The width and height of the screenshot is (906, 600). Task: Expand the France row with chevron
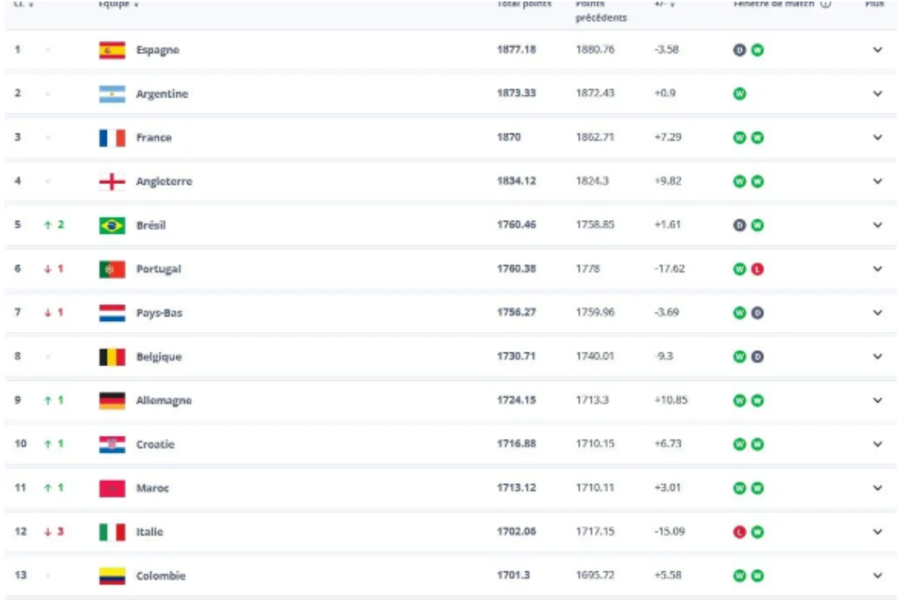(877, 138)
